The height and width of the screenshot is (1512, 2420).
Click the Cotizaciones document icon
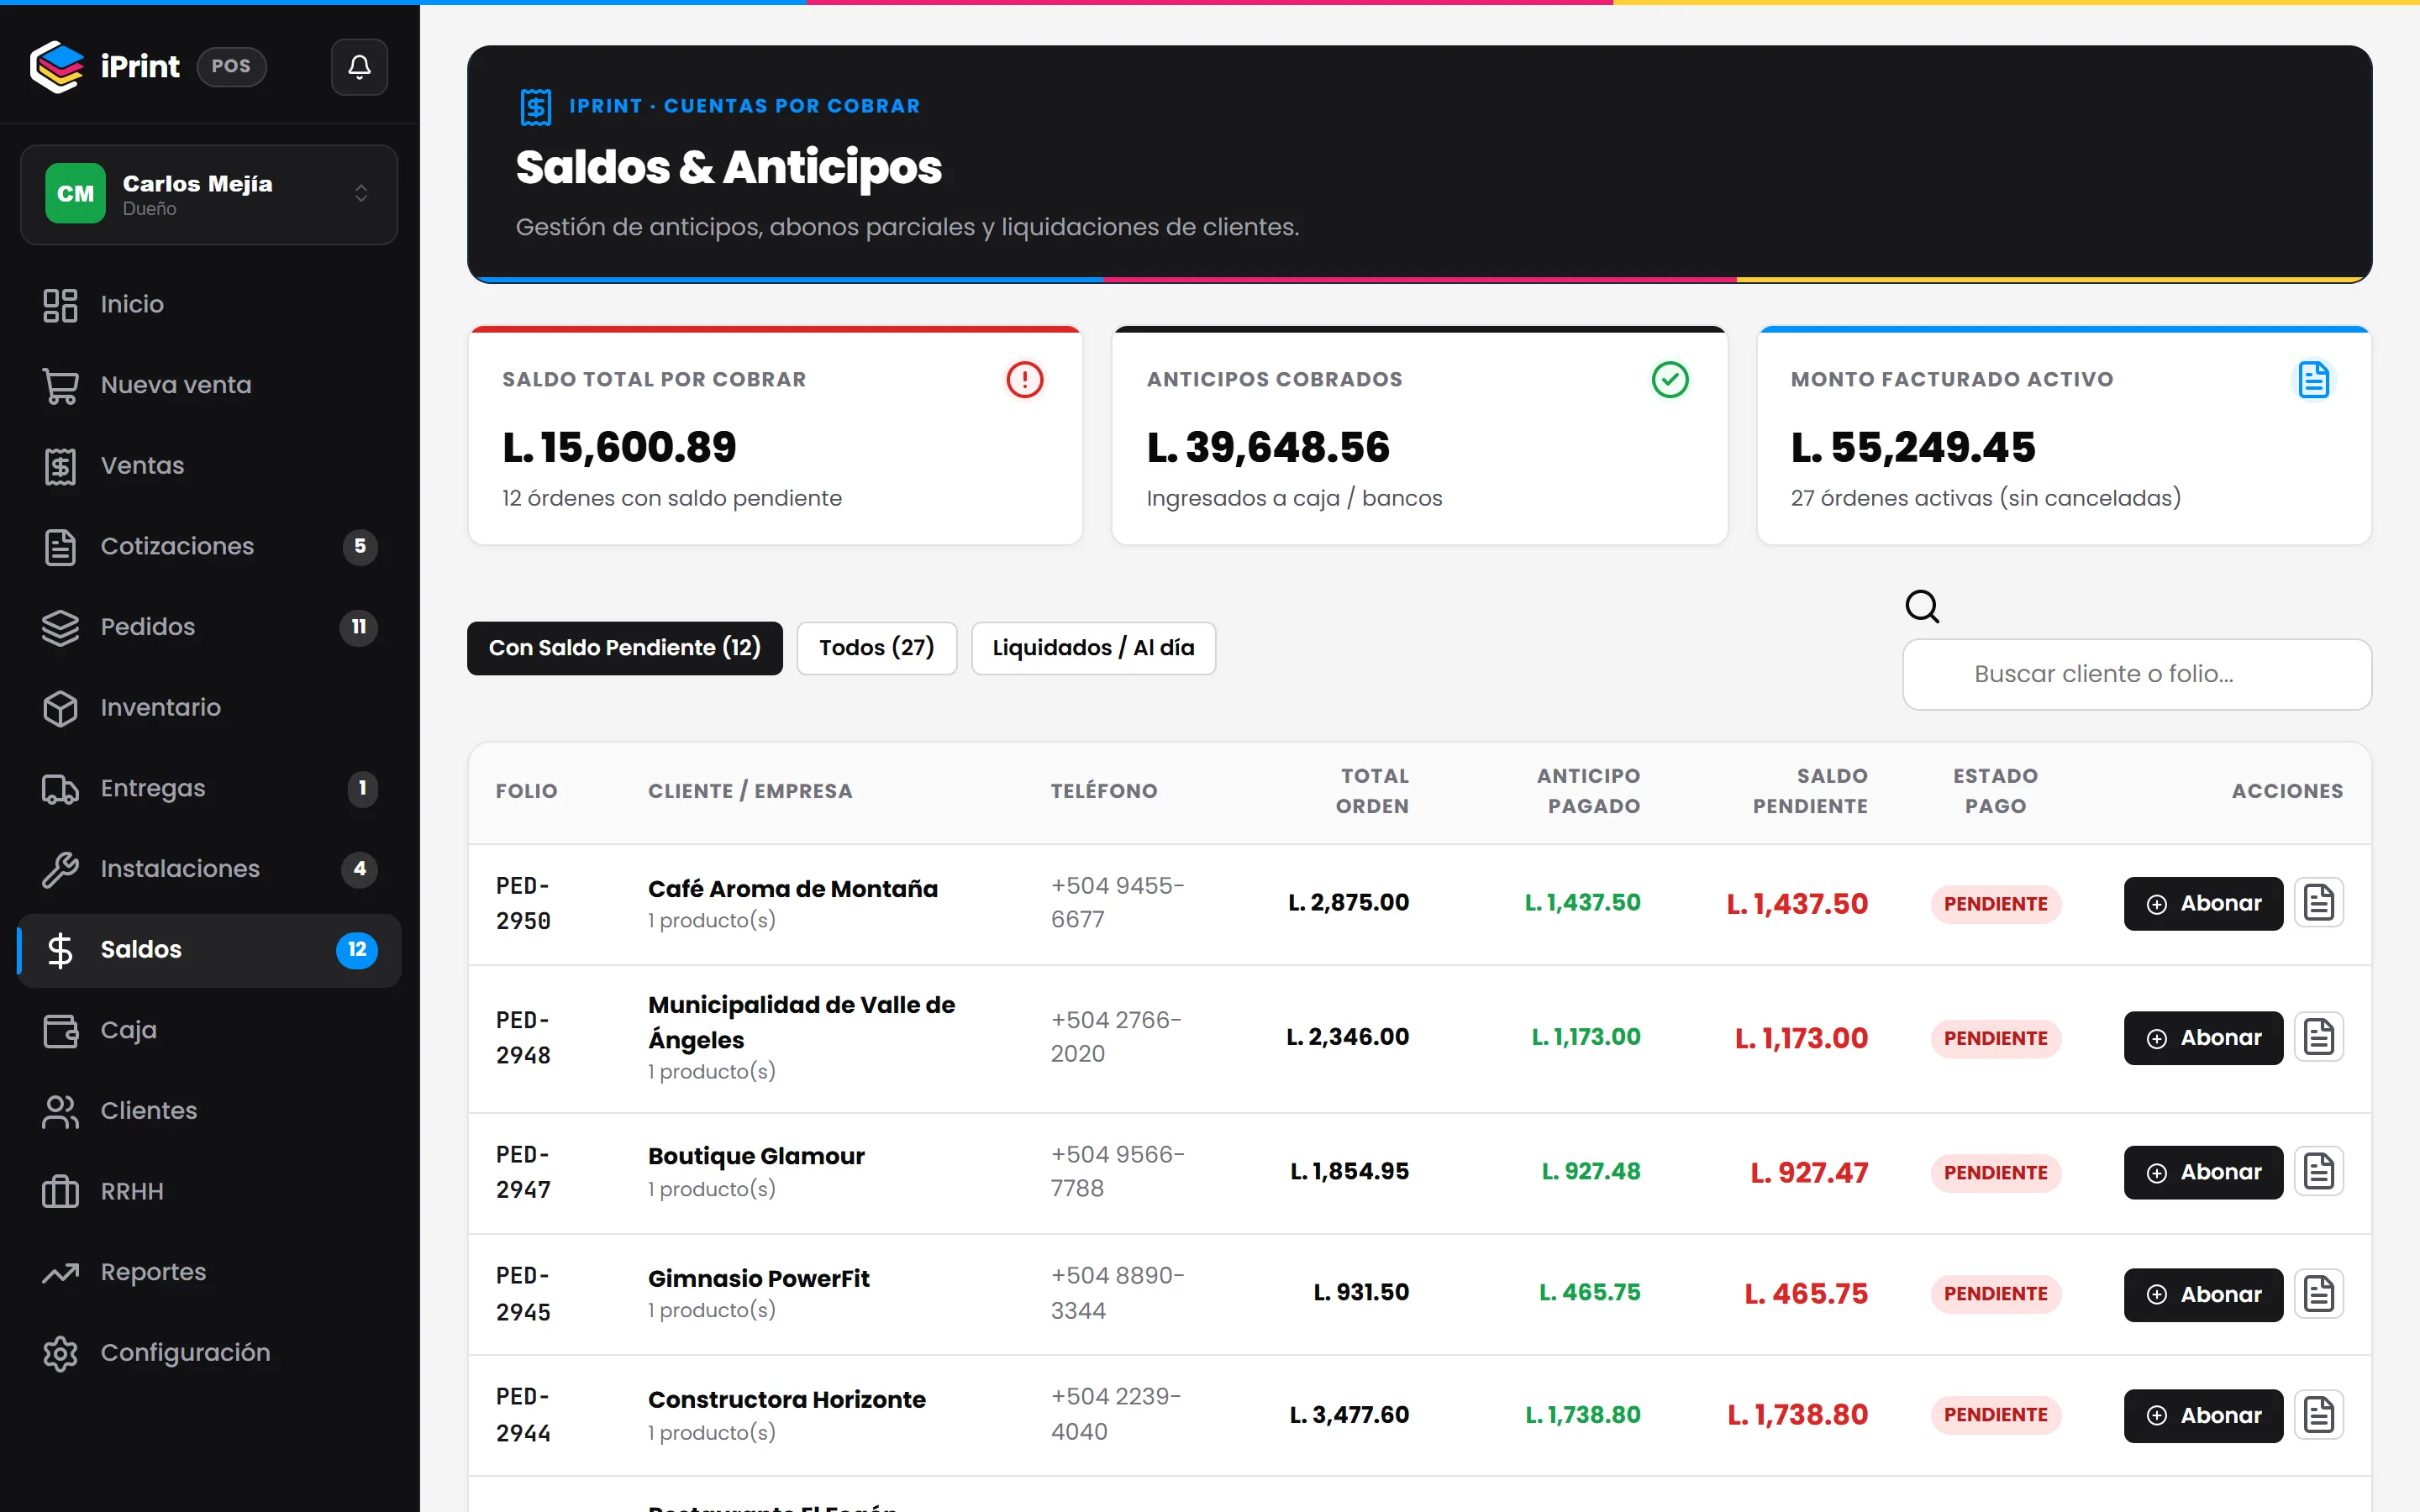pos(60,547)
